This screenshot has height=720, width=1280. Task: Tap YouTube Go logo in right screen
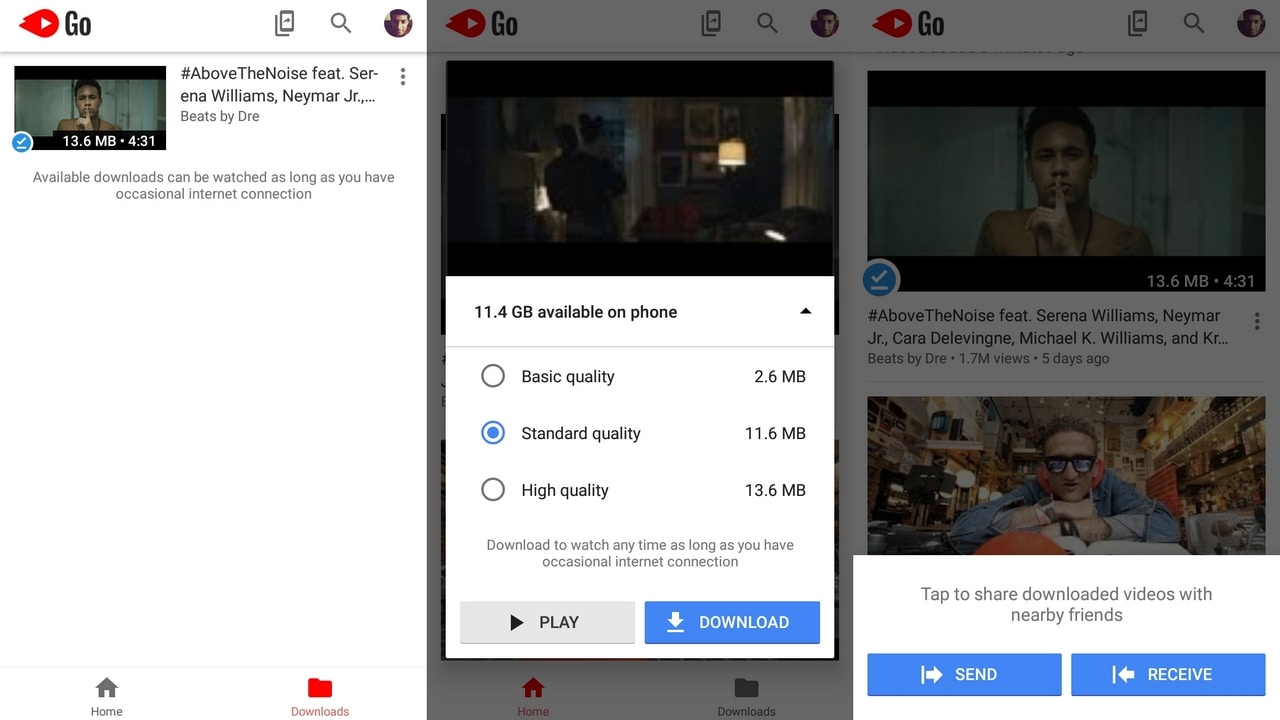(909, 23)
